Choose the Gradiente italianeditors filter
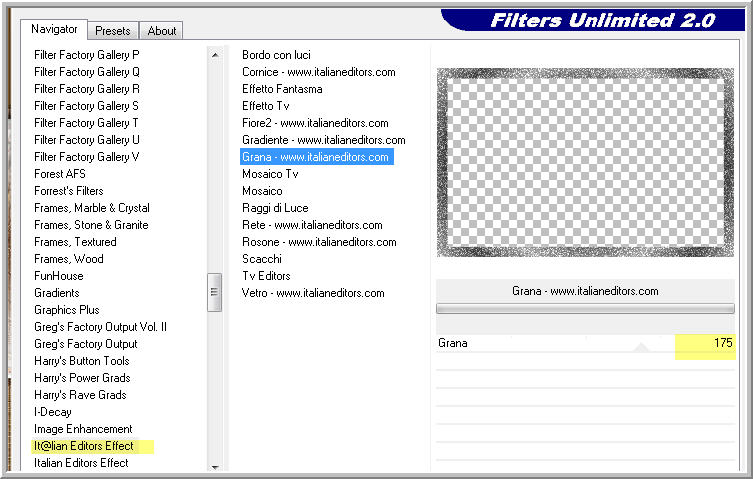 coord(324,140)
